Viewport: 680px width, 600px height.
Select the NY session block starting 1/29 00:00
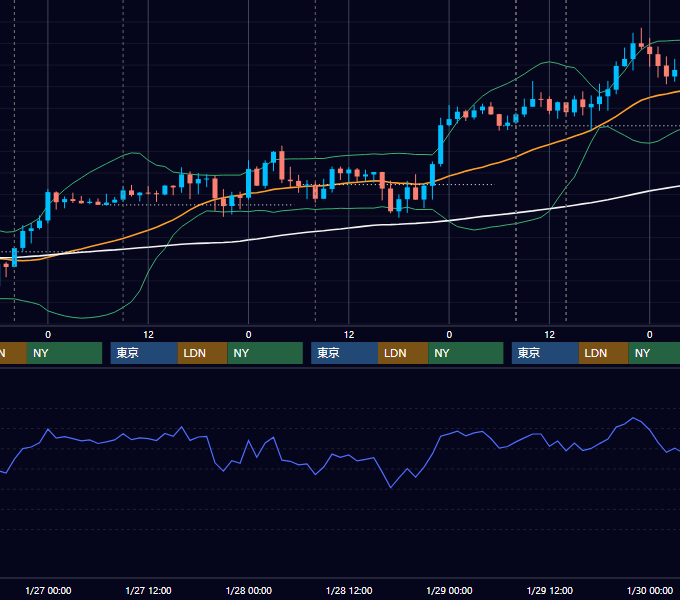pyautogui.click(x=466, y=353)
